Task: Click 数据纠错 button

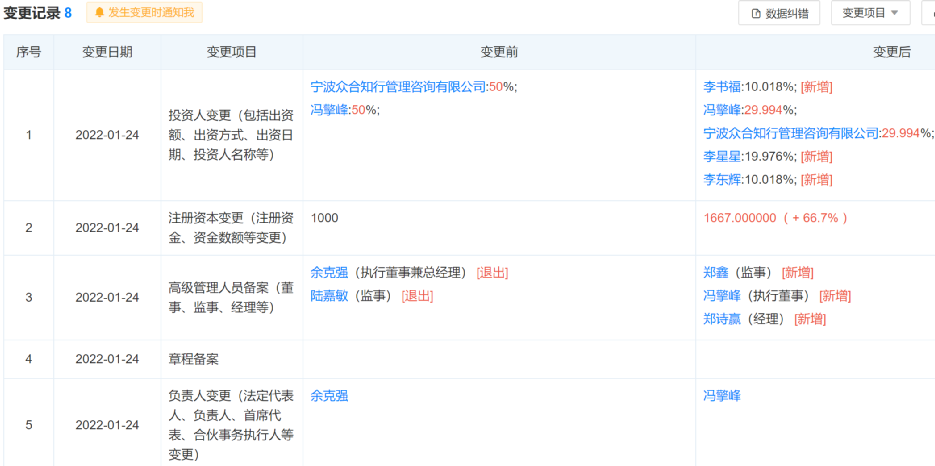Action: [x=779, y=13]
